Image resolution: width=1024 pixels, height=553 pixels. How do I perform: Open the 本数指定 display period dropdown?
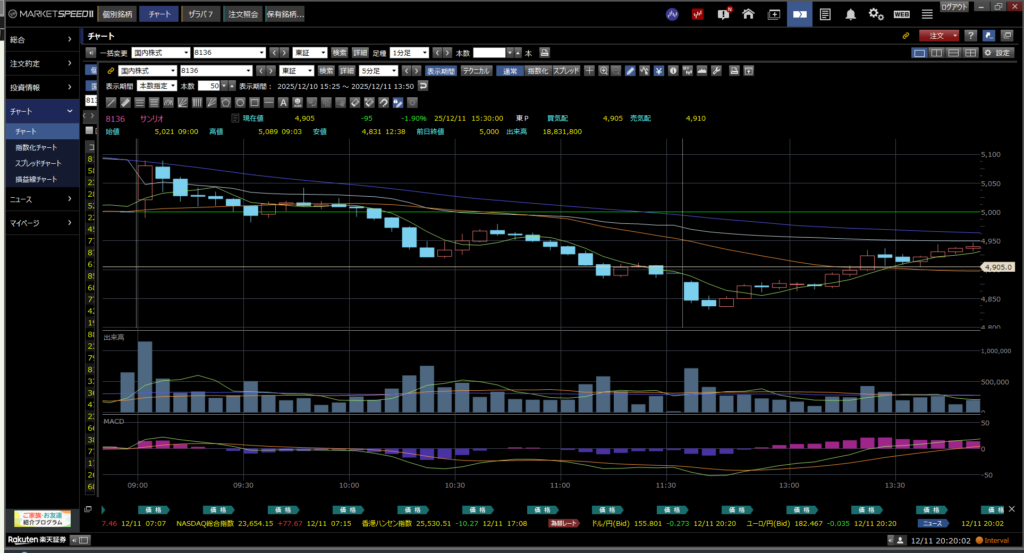(x=157, y=86)
